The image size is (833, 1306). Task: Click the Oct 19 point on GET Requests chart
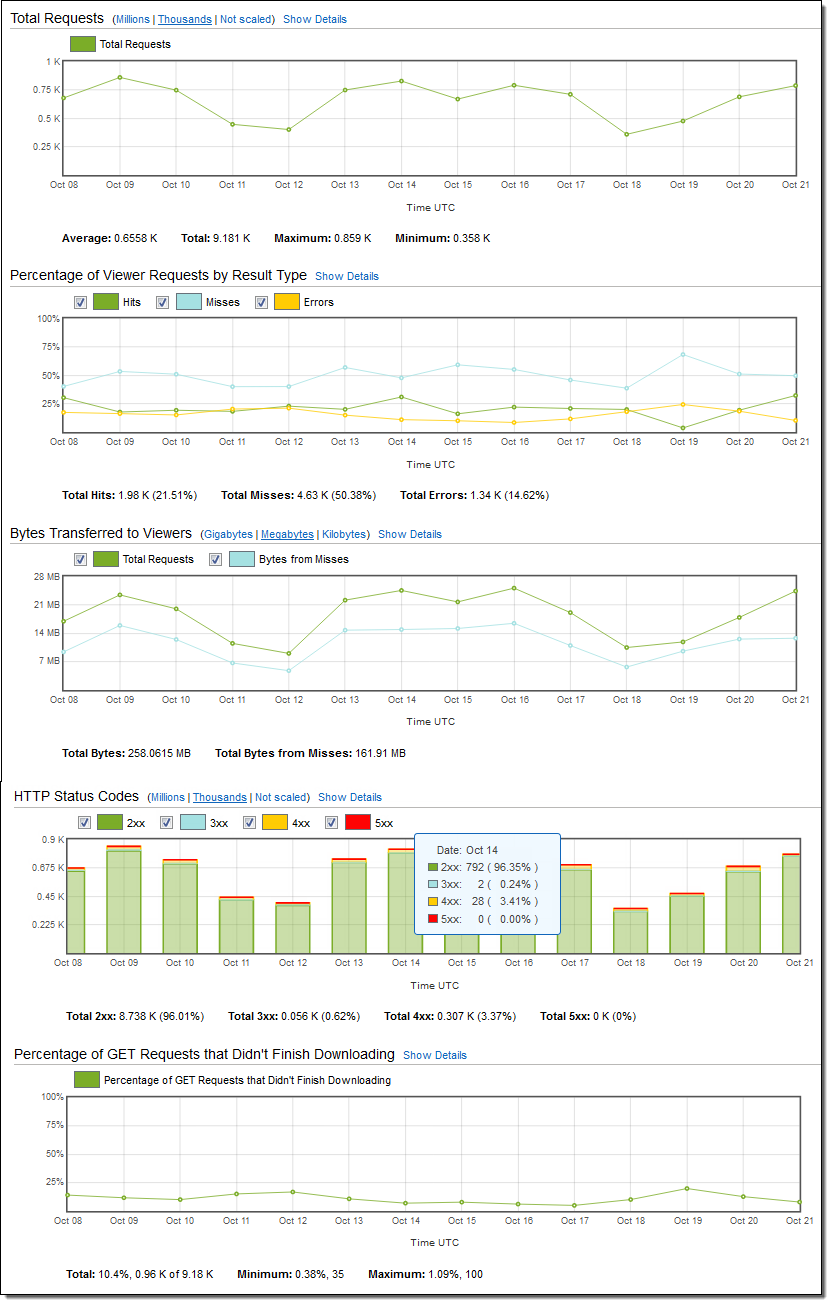(x=687, y=1188)
